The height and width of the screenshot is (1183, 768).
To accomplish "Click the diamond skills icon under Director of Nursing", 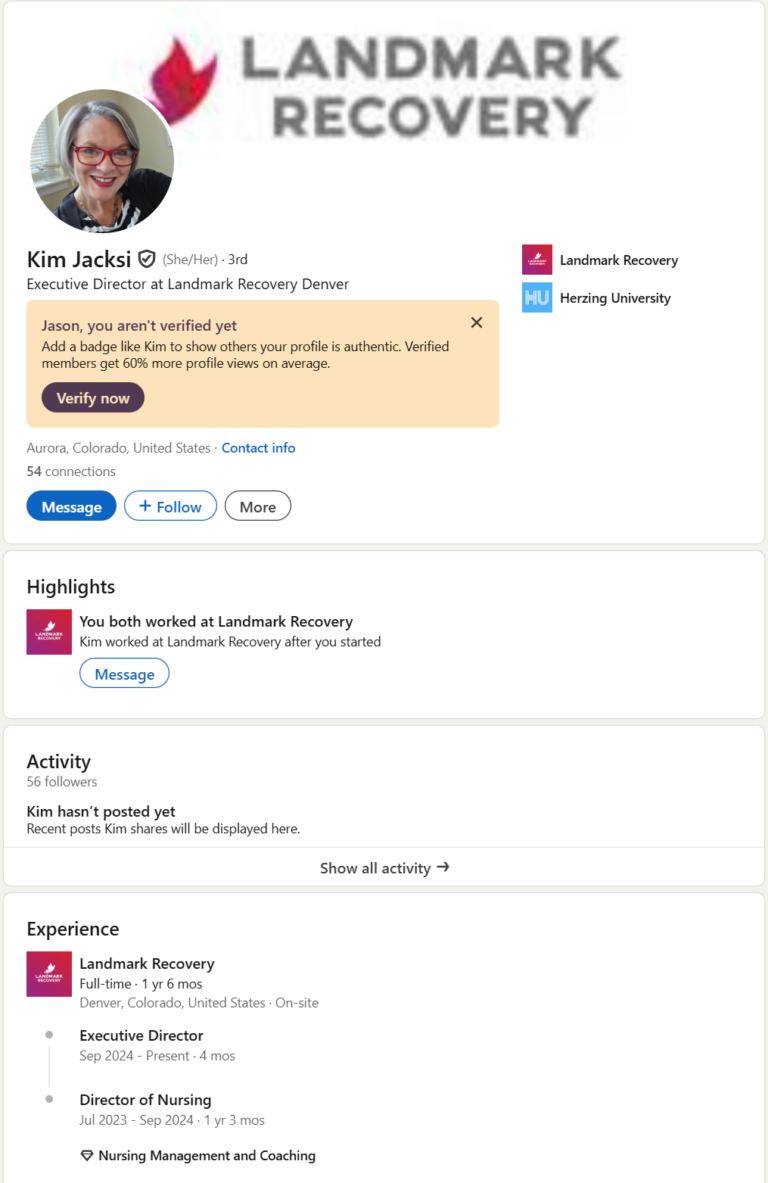I will [87, 1156].
